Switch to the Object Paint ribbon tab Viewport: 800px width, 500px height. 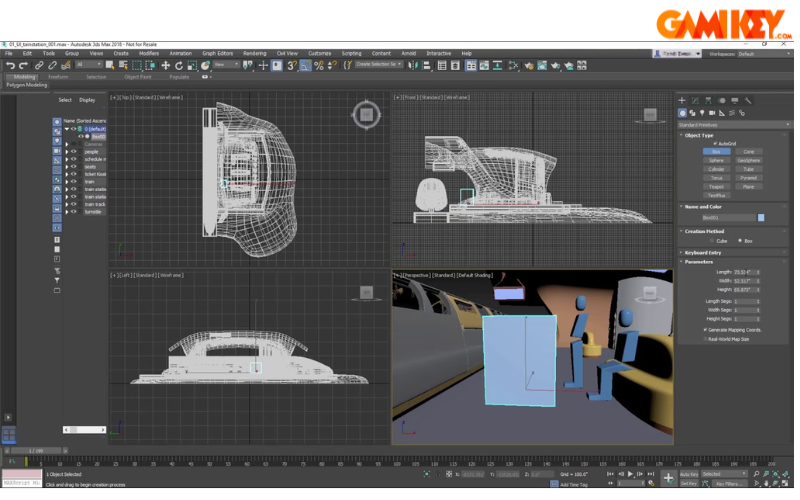coord(138,77)
